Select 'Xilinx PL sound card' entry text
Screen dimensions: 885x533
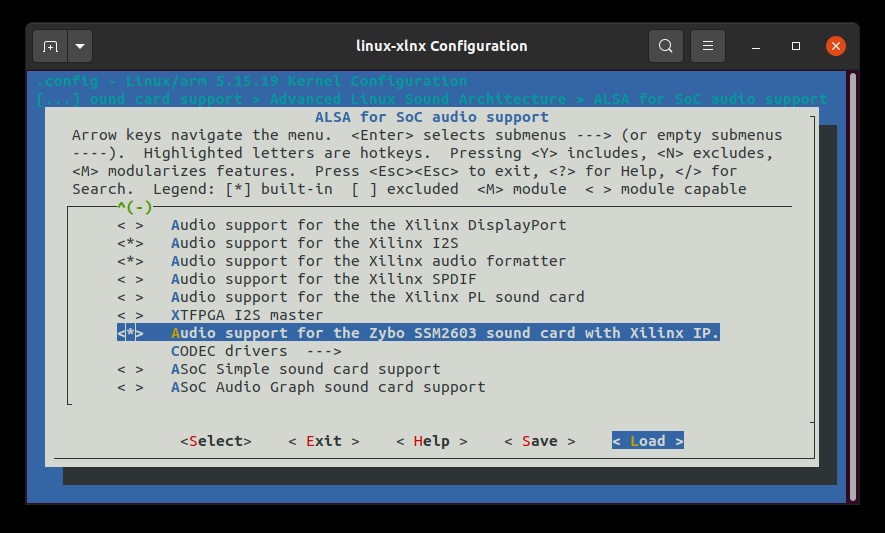378,298
